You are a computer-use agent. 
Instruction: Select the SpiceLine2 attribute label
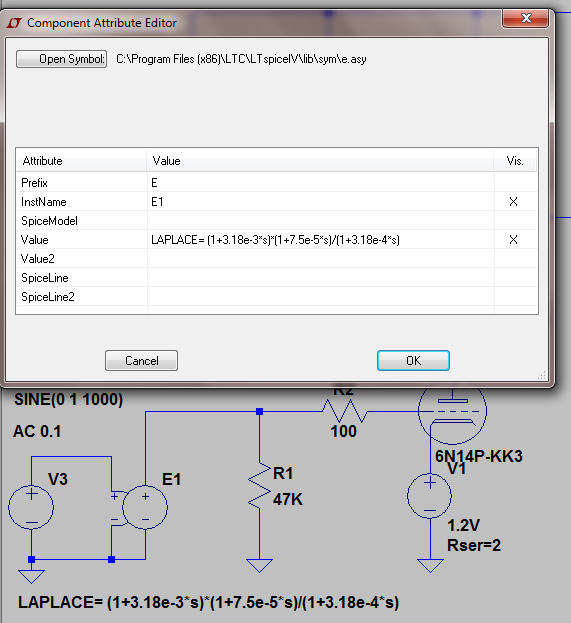click(48, 297)
